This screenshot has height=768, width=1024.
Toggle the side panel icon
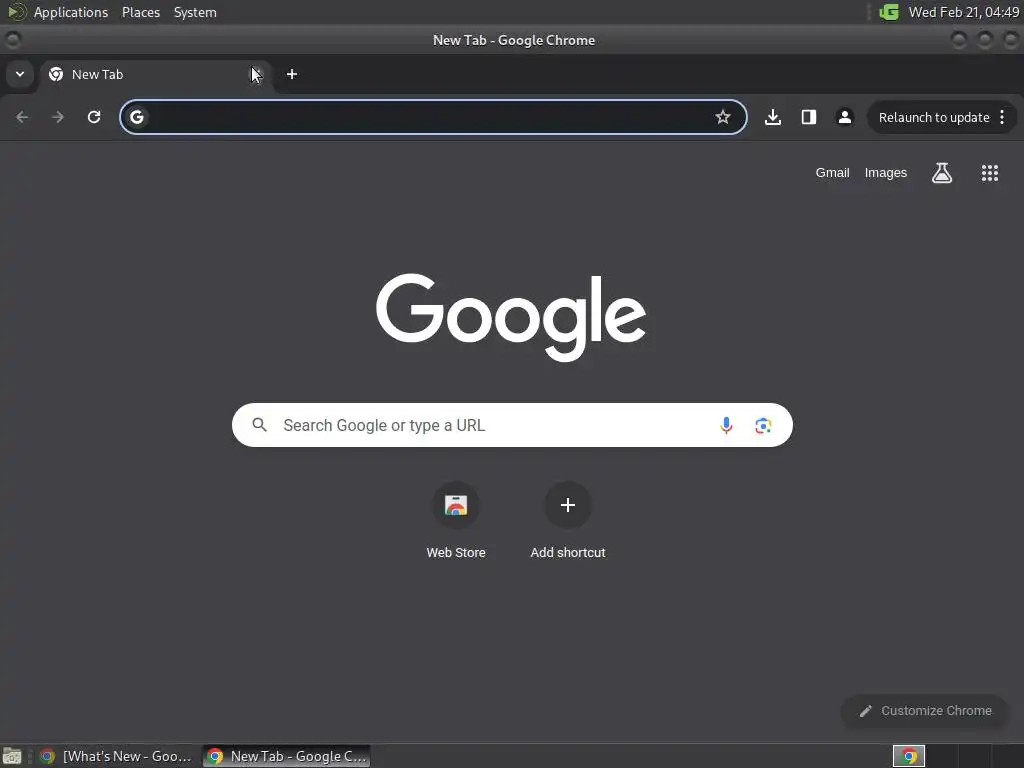tap(808, 117)
